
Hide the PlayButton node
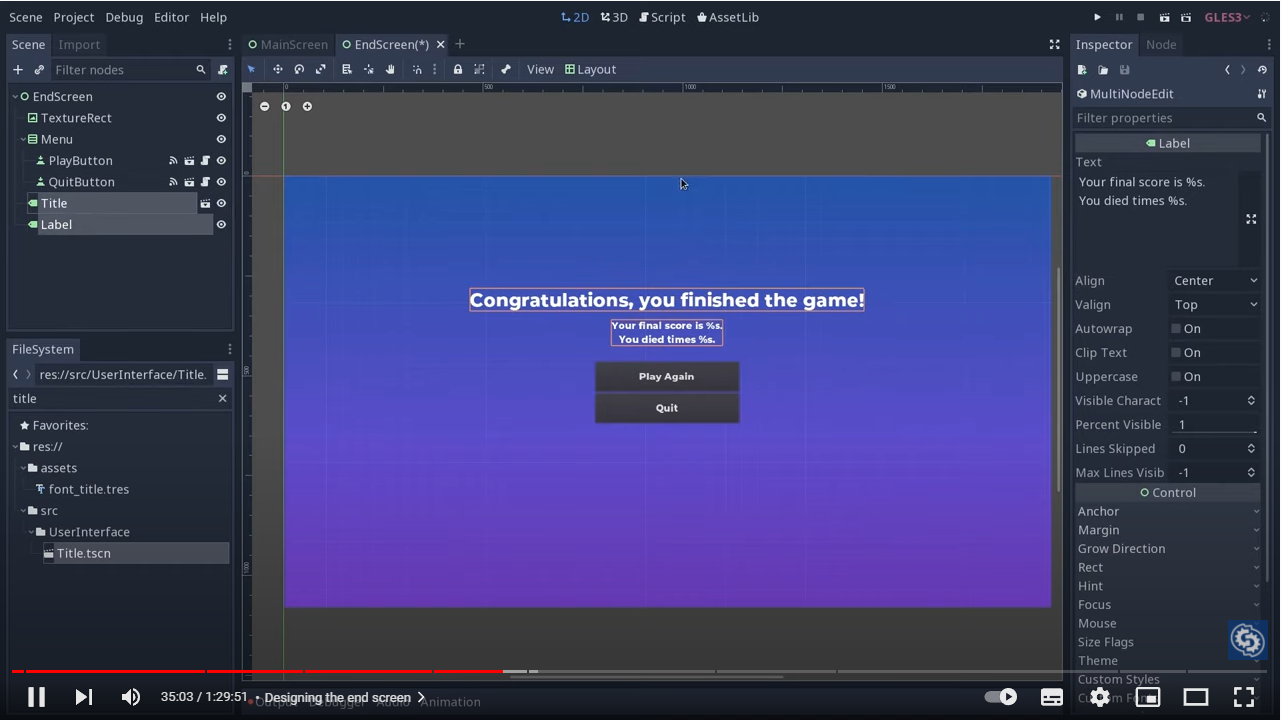point(221,160)
